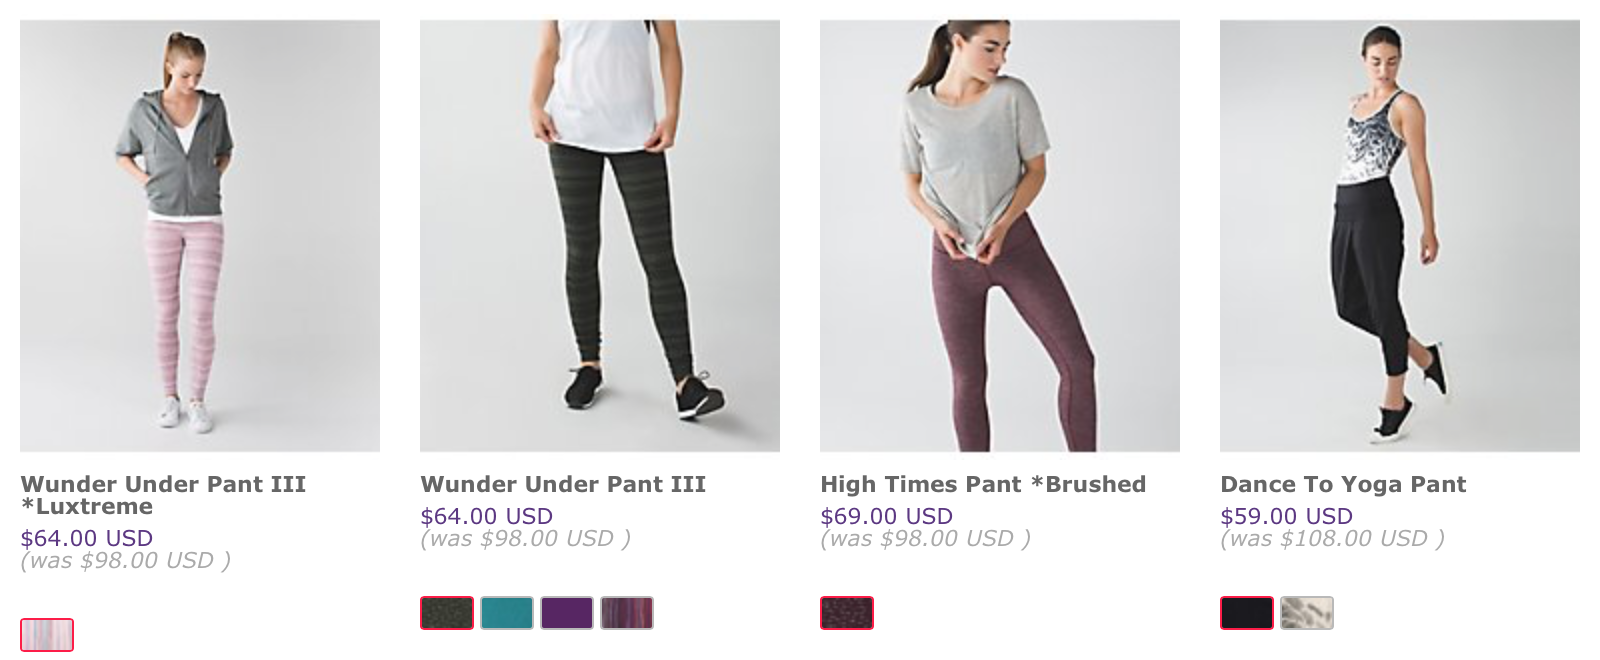The image size is (1600, 660).
Task: Open the Wunder Under Pant III *Luxtreme title link
Action: [x=163, y=495]
